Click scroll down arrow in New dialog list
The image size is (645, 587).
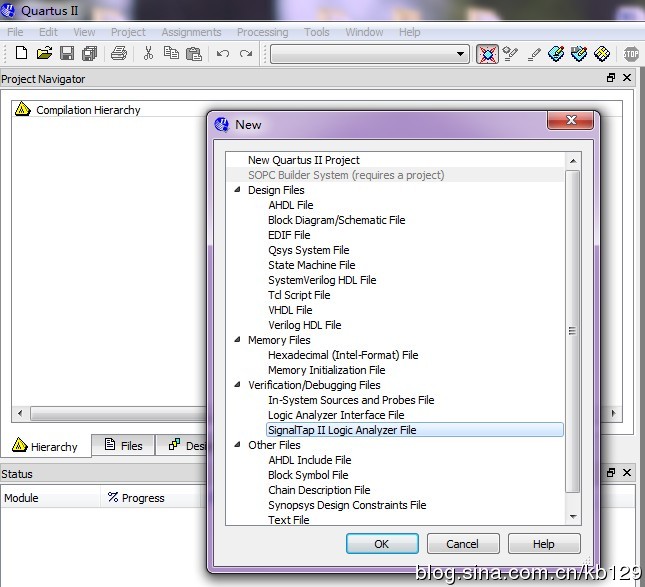click(x=573, y=517)
